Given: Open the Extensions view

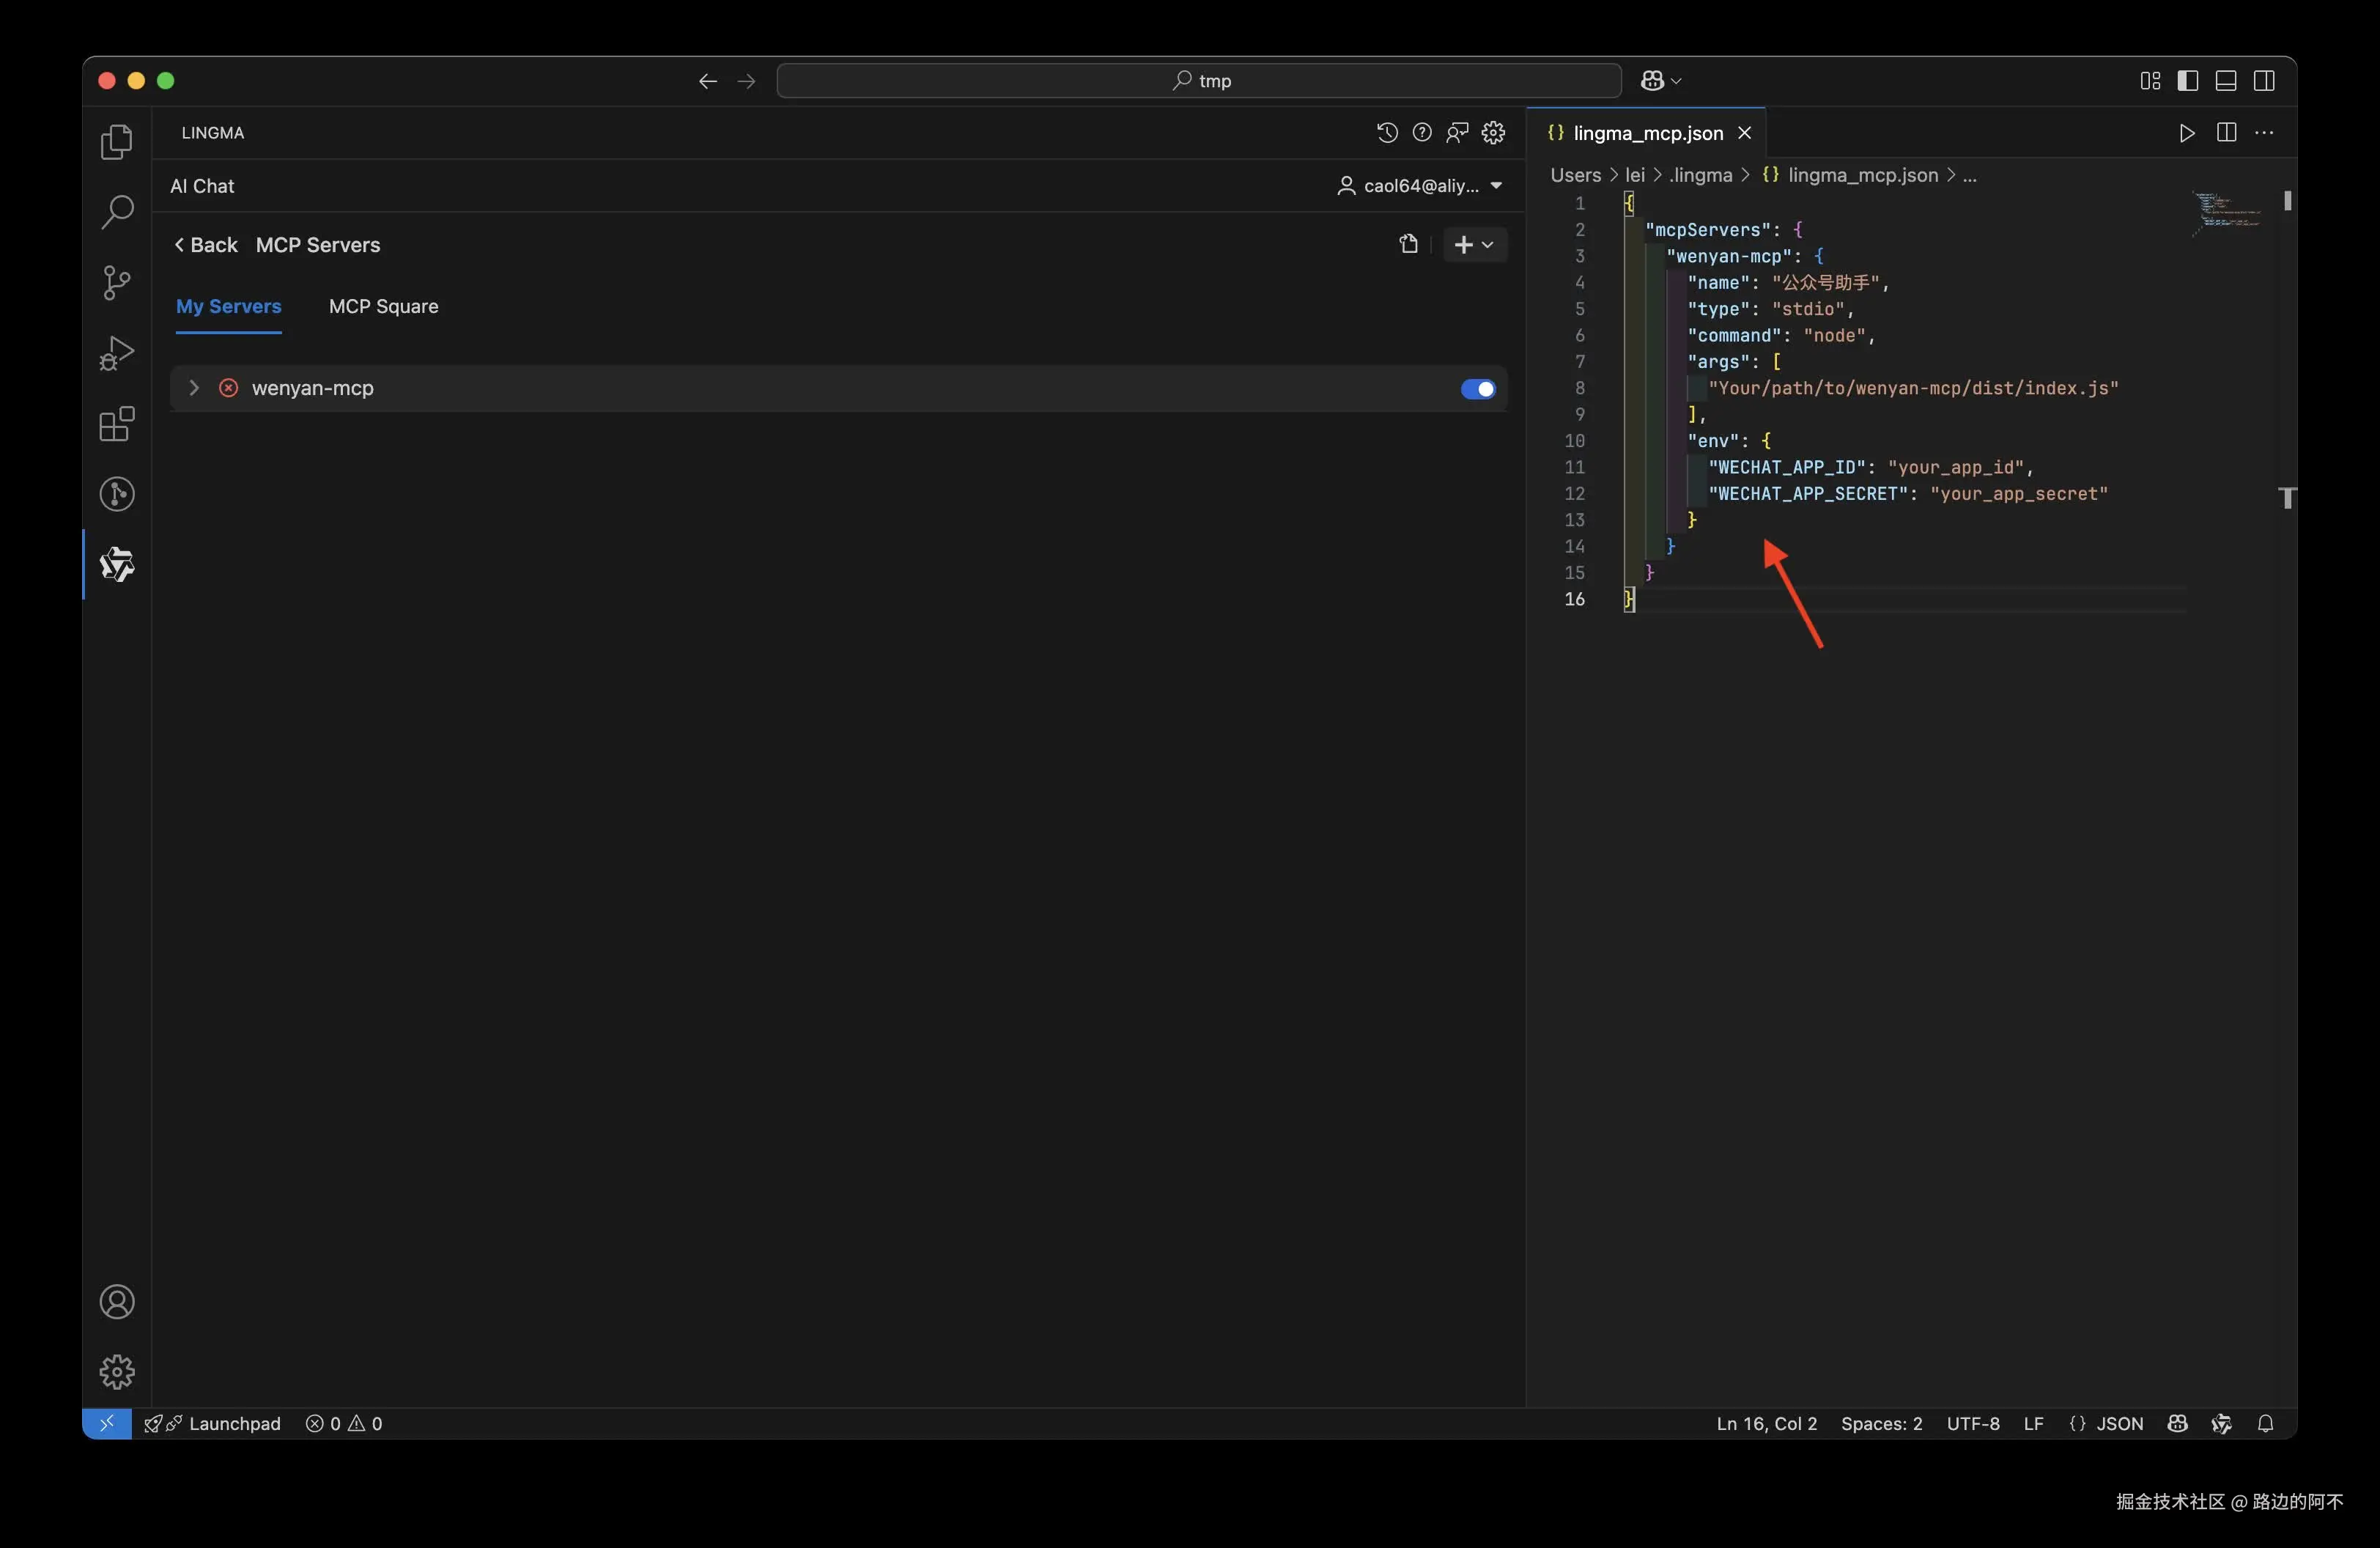Looking at the screenshot, I should coord(117,424).
